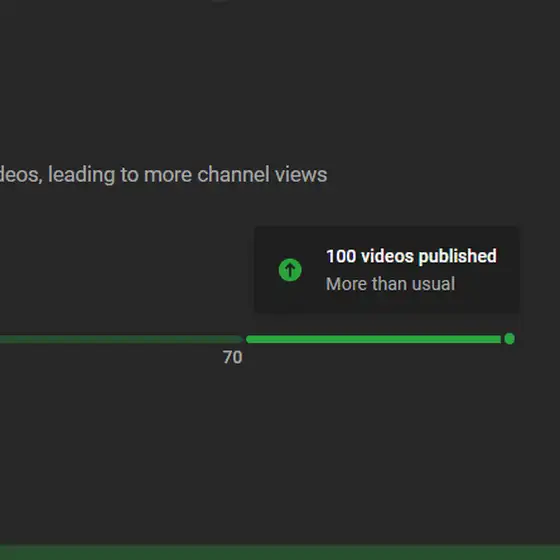The image size is (560, 560).
Task: Click the 'More than usual' label
Action: click(x=390, y=284)
